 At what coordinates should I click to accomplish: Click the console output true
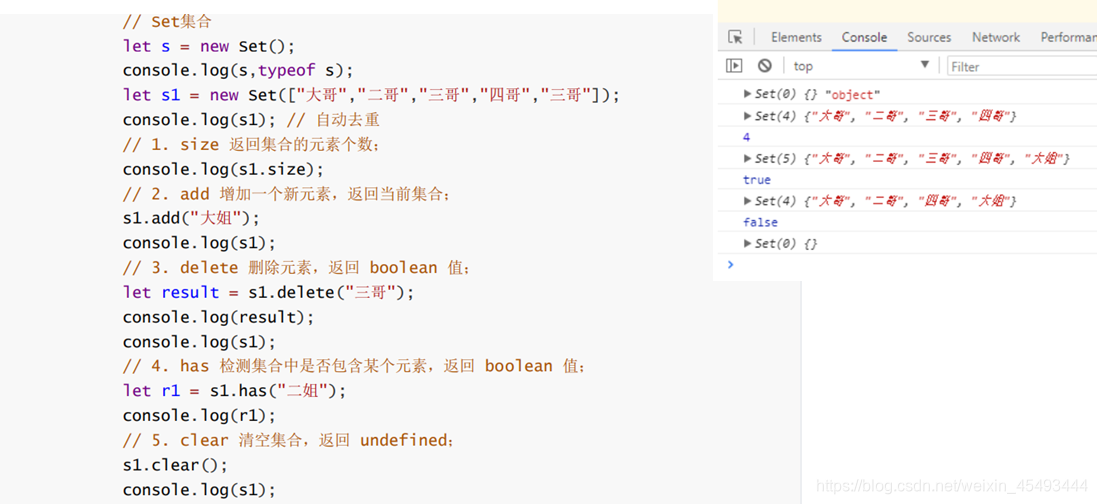coord(757,180)
